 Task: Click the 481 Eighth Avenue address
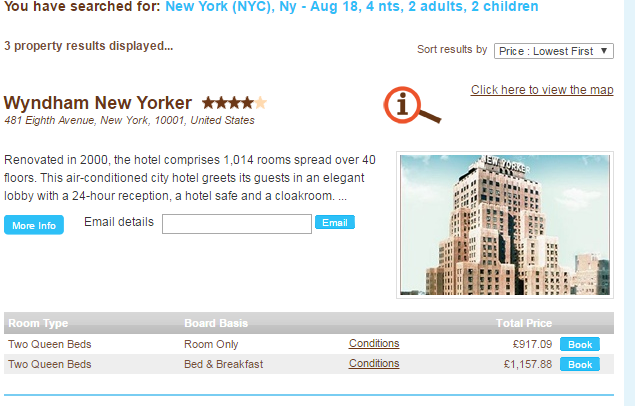point(129,121)
